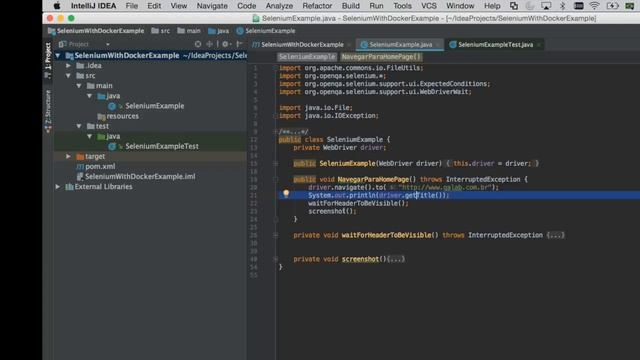The image size is (640, 360).
Task: Expand the target folder
Action: coord(68,156)
